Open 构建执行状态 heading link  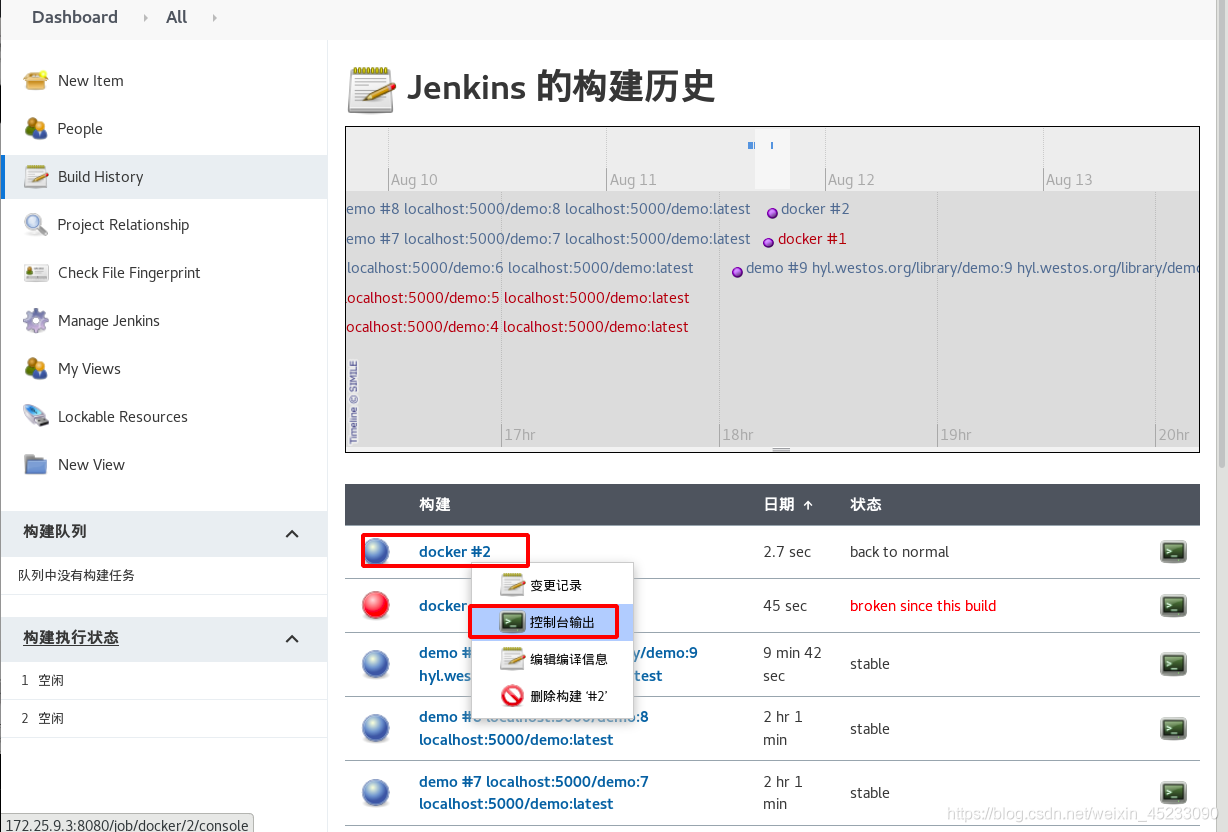(x=71, y=638)
